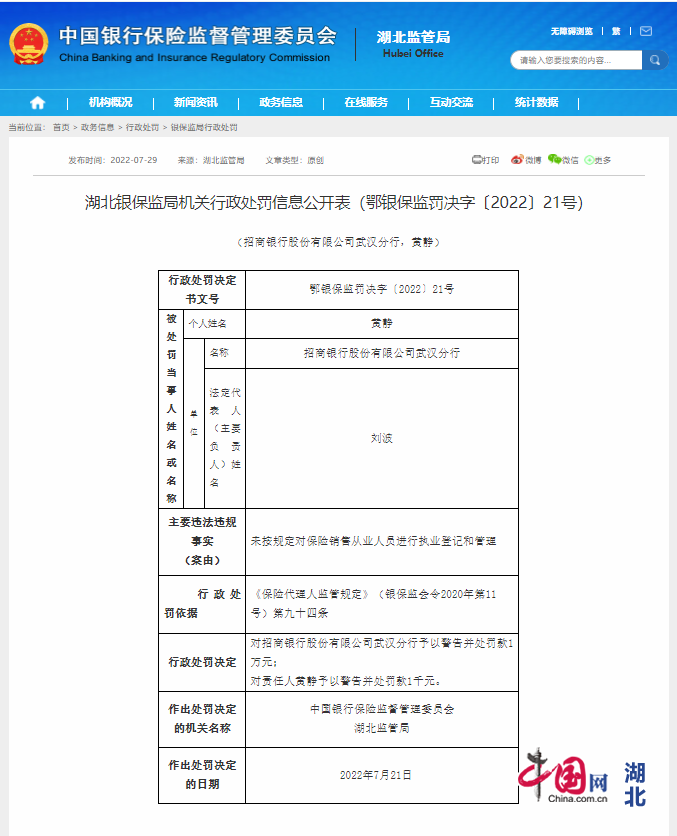Viewport: 677px width, 836px height.
Task: Click the row header 行政处罚决定书文号
Action: 202,290
